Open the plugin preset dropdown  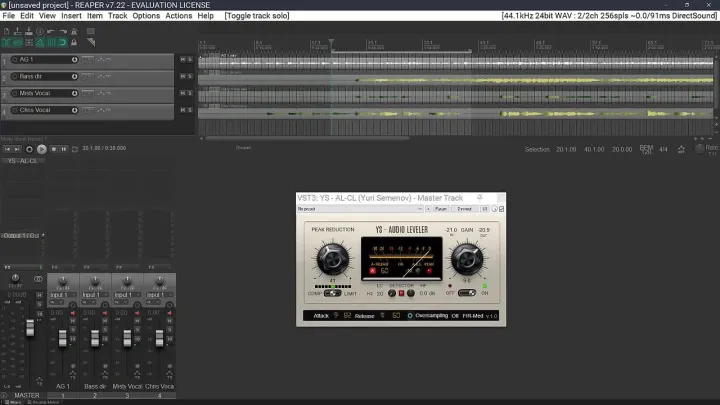click(x=360, y=209)
